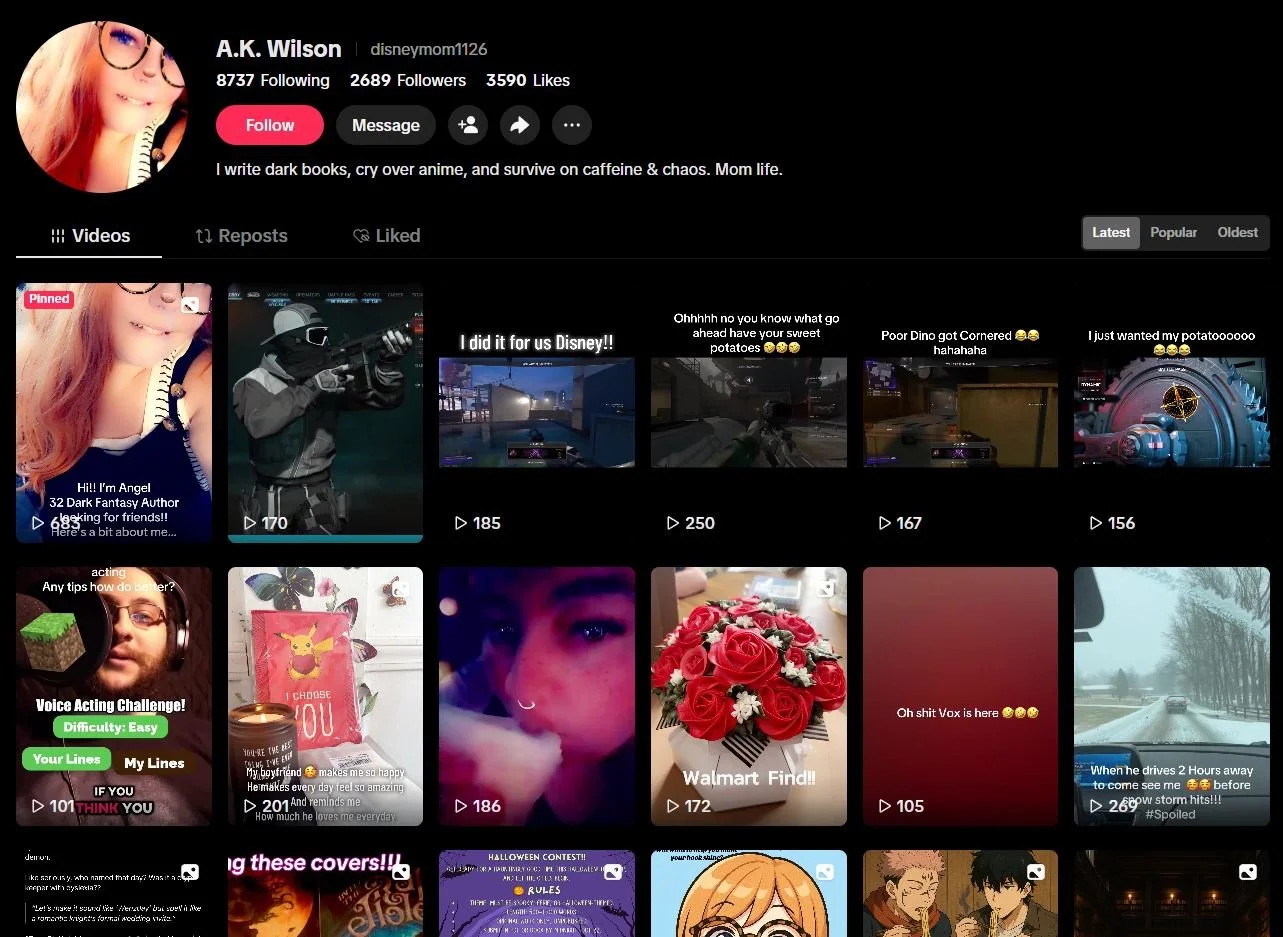Open the 'Poor Dino got Cornered' video

[x=960, y=413]
